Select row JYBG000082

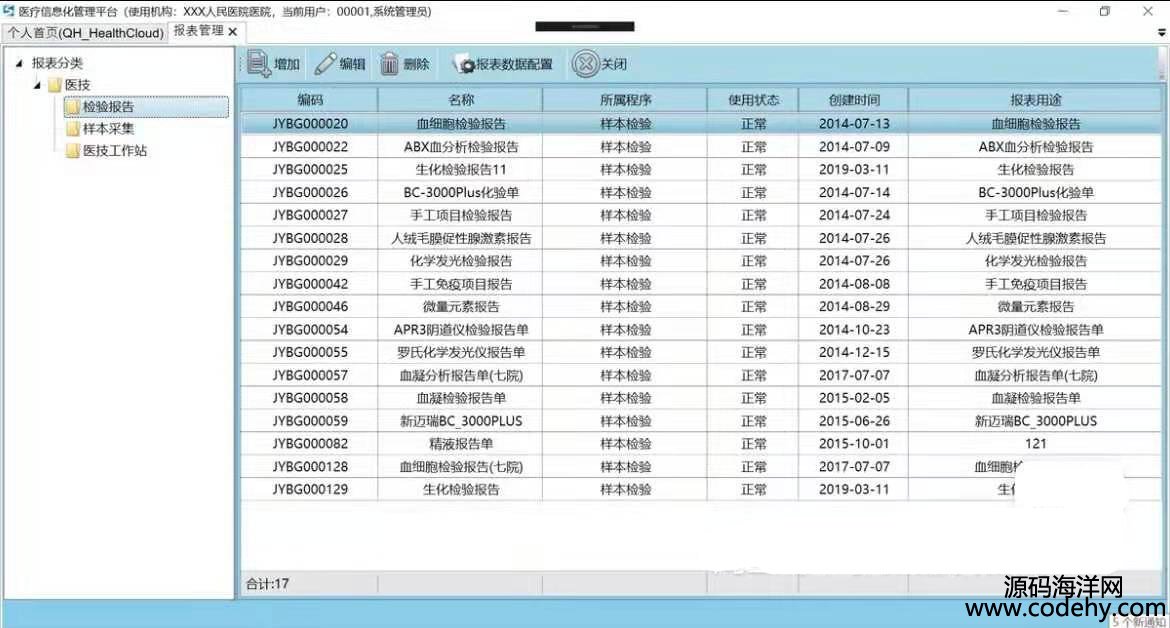(701, 443)
